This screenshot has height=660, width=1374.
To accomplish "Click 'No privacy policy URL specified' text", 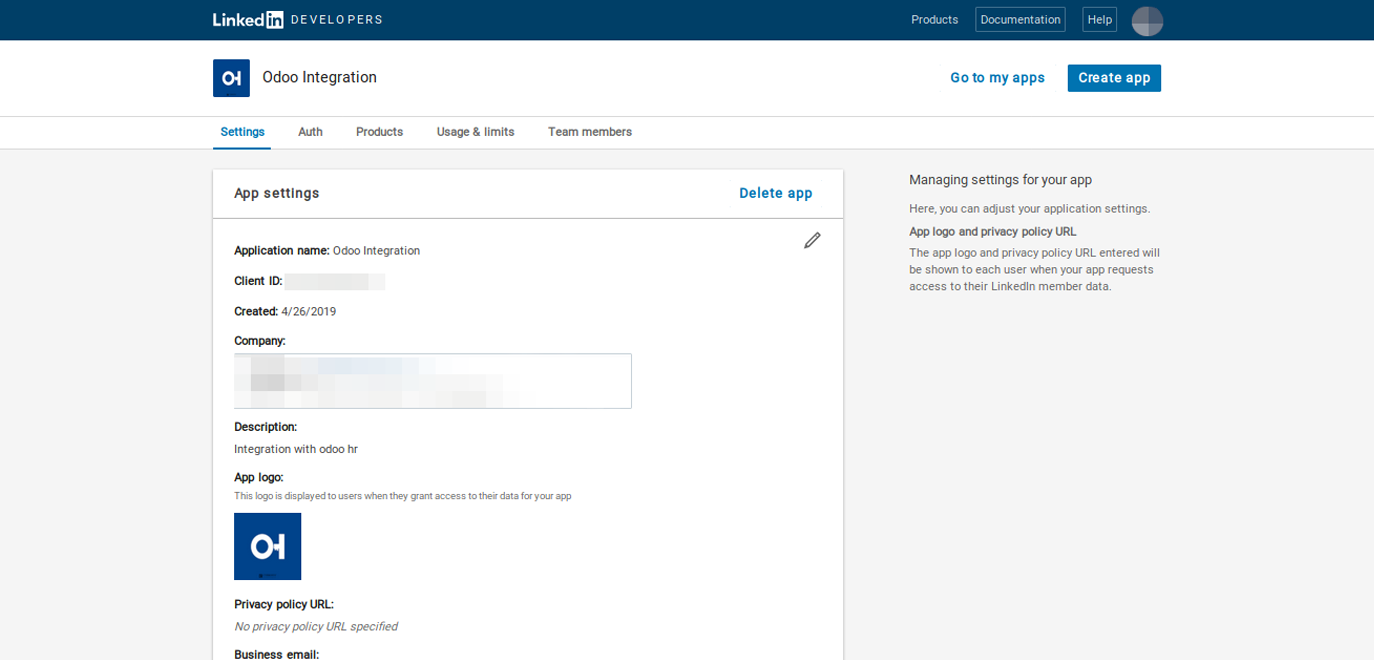I will (316, 627).
